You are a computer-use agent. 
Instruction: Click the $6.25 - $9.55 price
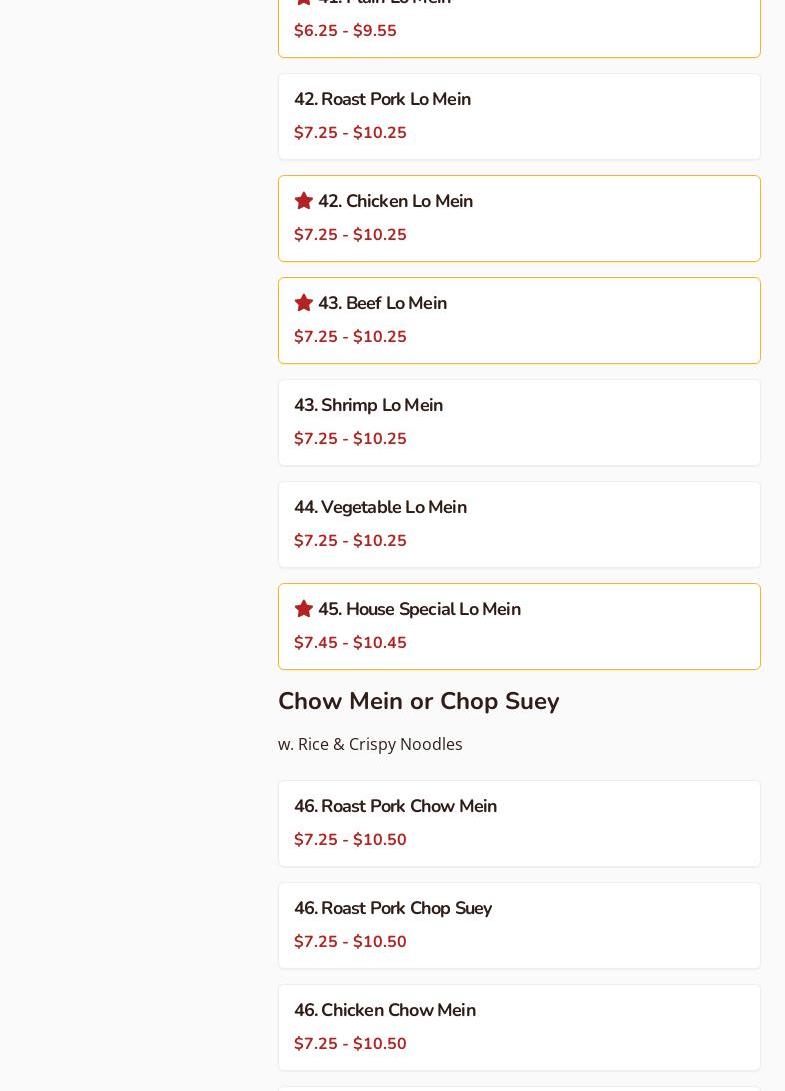click(x=345, y=31)
